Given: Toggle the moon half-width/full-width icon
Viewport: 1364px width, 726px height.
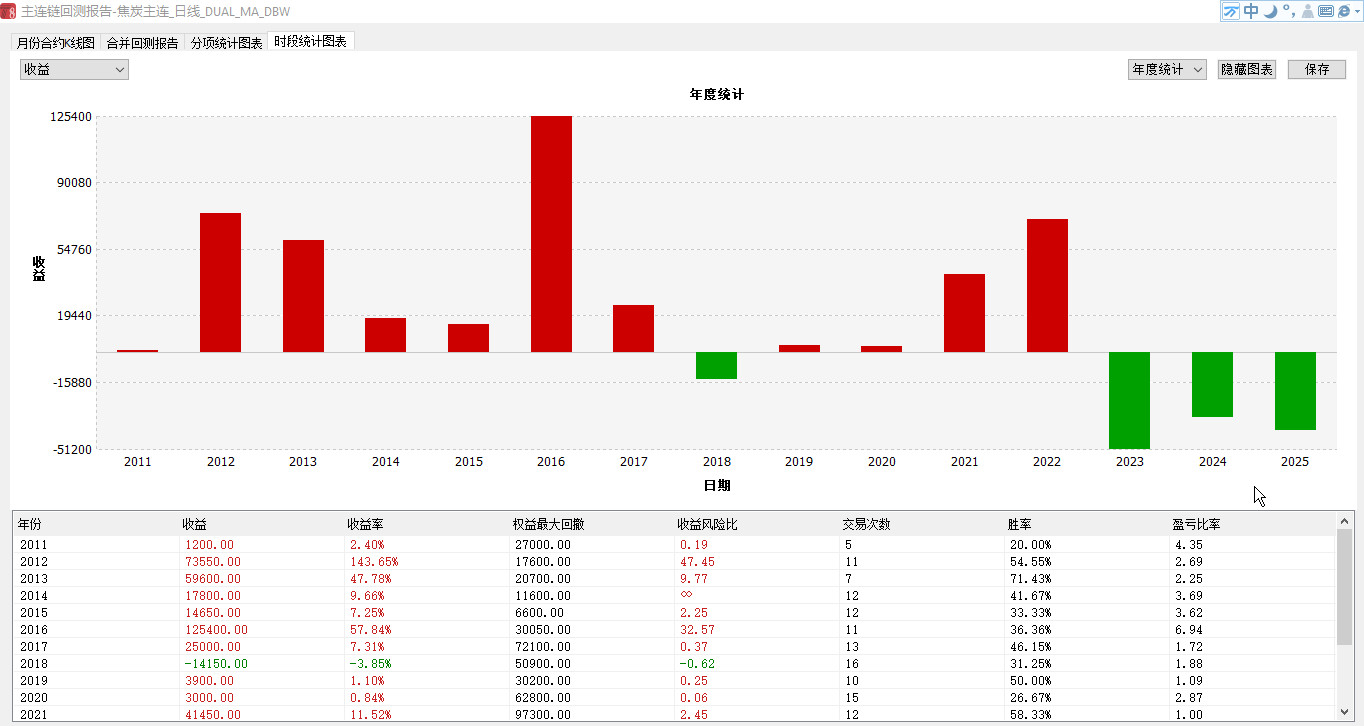Looking at the screenshot, I should pos(1270,11).
